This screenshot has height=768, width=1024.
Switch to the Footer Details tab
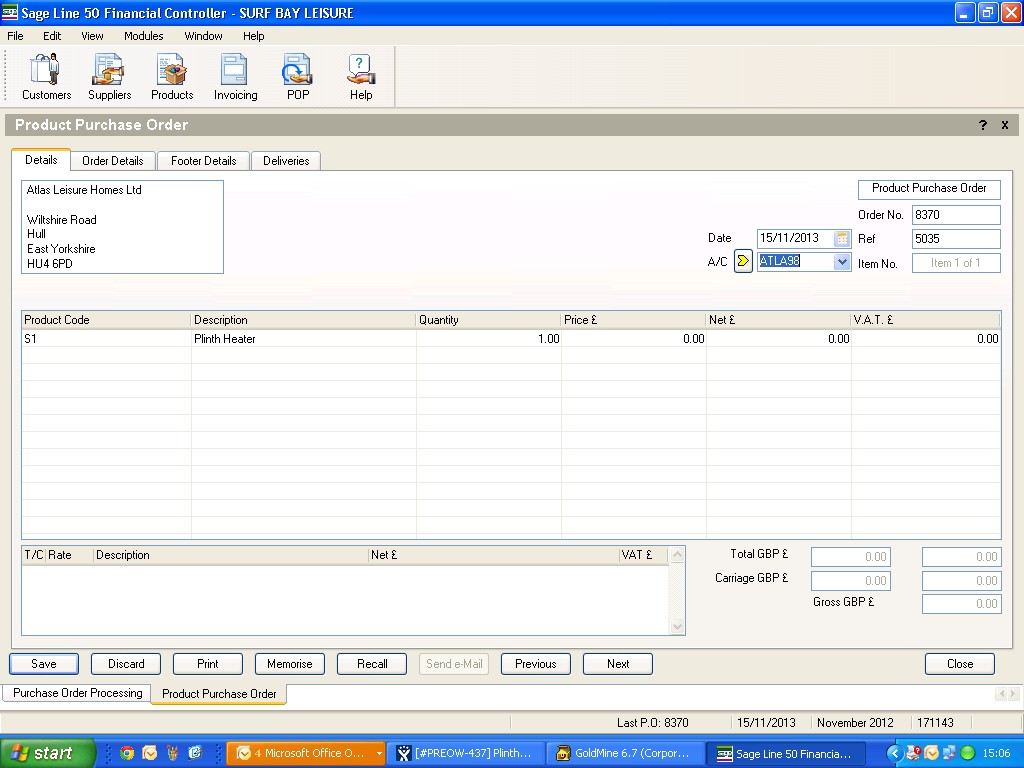[x=203, y=161]
